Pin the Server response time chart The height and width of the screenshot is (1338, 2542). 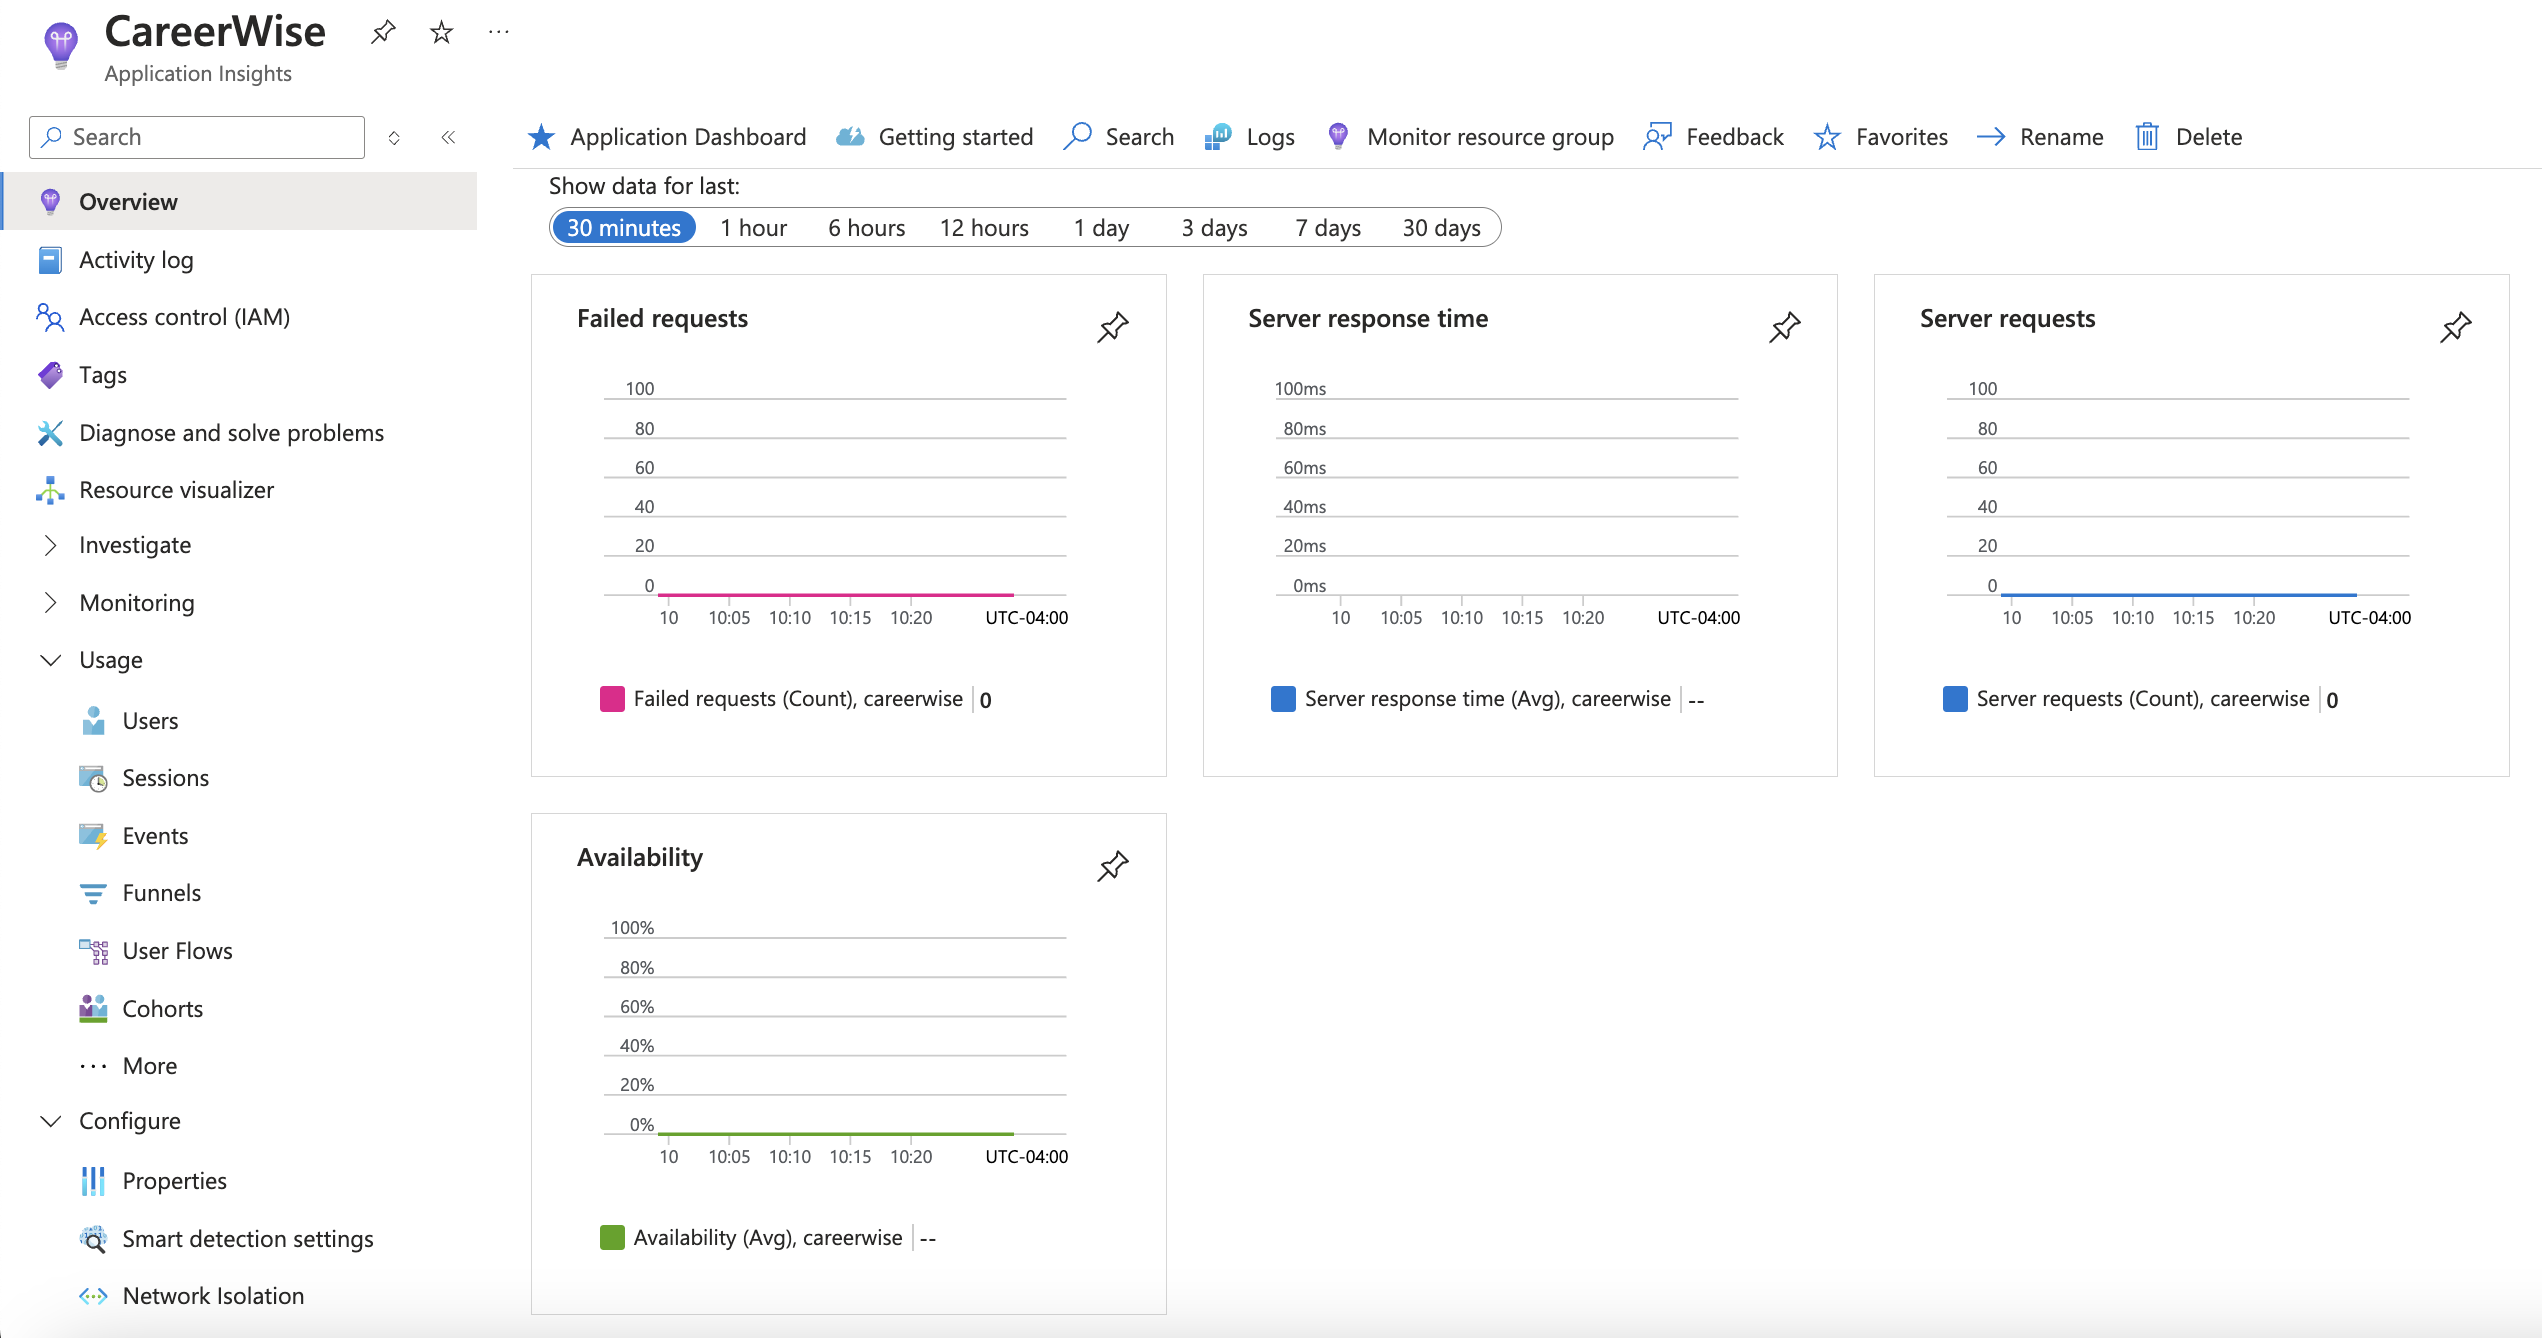1784,327
